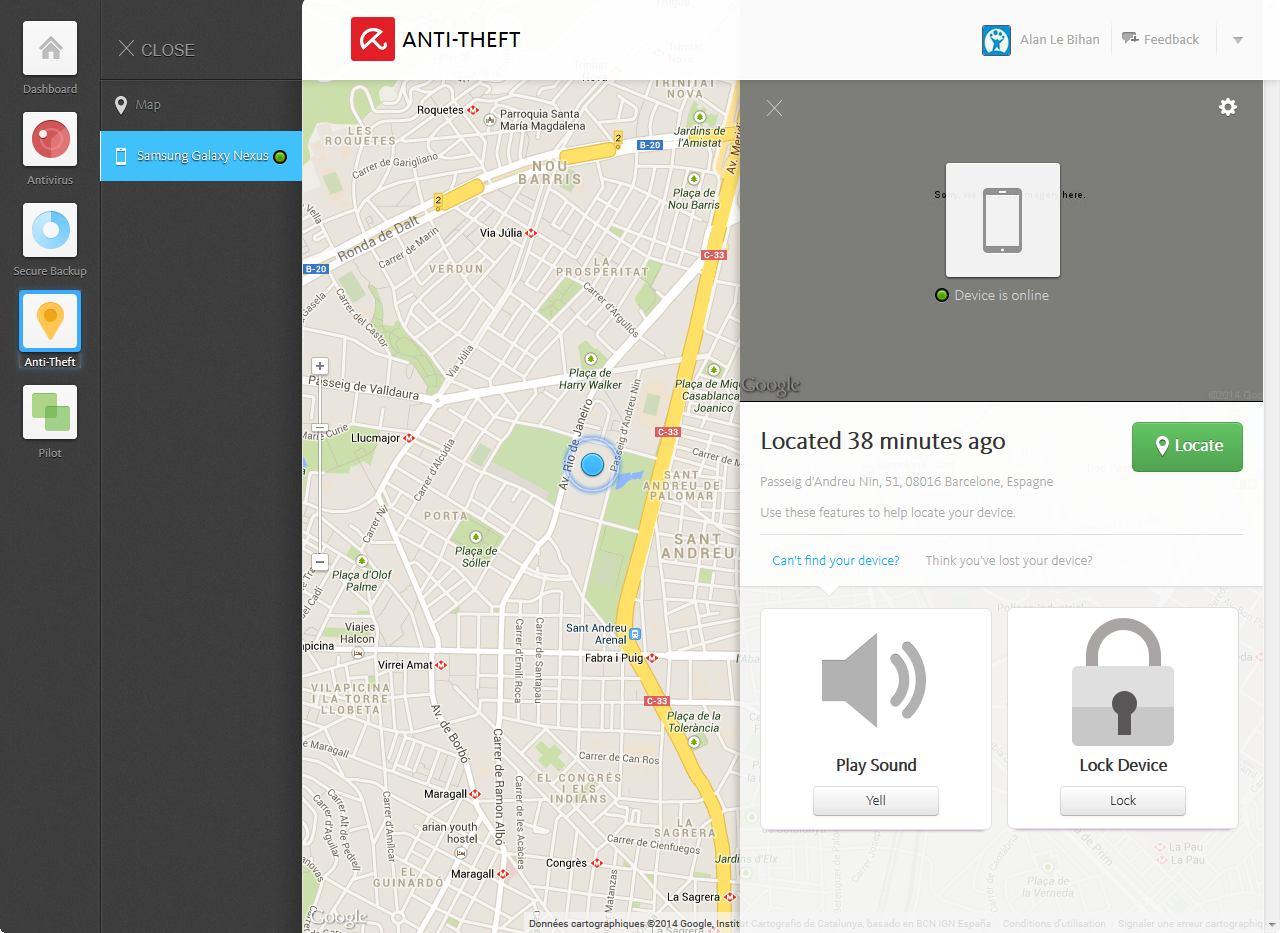1280x933 pixels.
Task: Open device settings gear icon
Action: click(1228, 107)
